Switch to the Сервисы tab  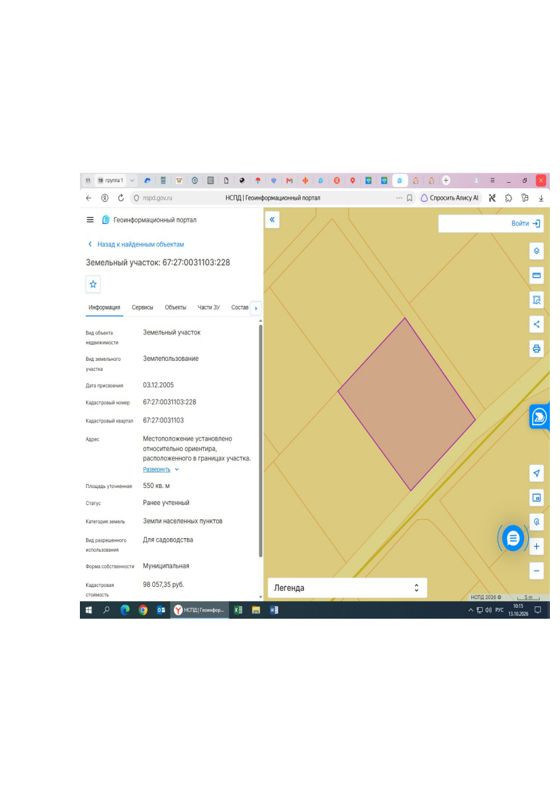tap(142, 307)
